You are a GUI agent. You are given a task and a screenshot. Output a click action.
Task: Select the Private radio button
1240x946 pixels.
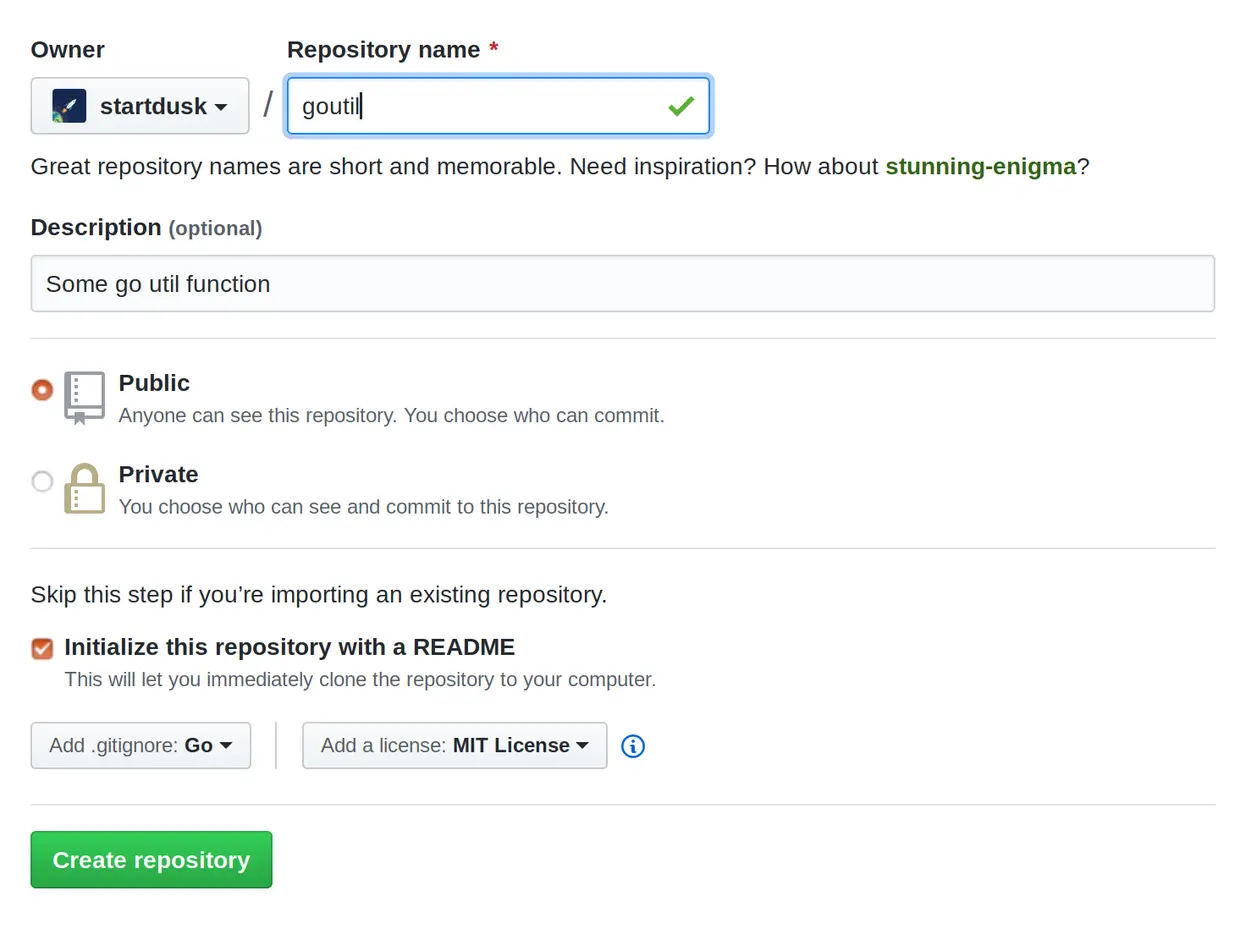[x=42, y=482]
